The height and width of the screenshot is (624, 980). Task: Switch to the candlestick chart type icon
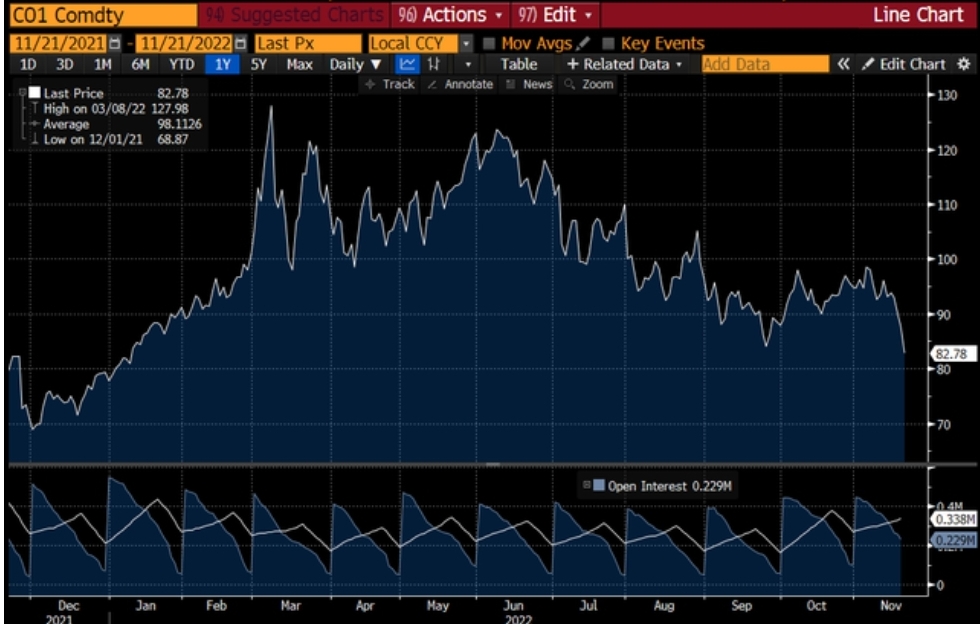click(x=434, y=64)
